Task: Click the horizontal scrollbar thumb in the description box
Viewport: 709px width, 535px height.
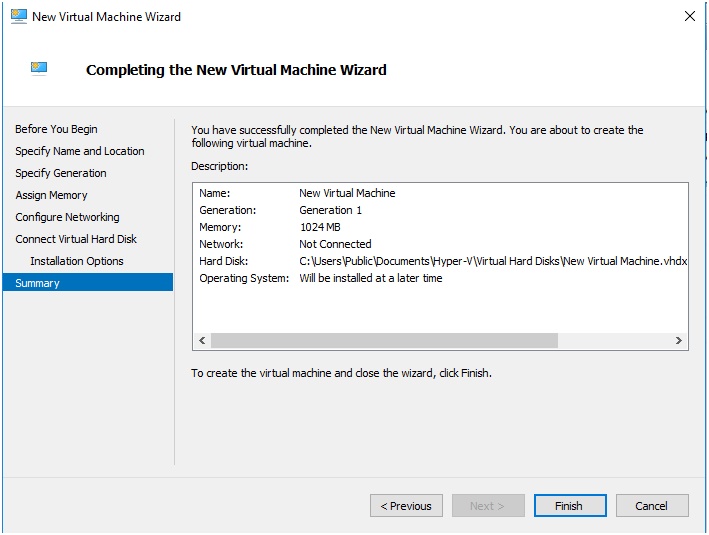Action: (384, 341)
